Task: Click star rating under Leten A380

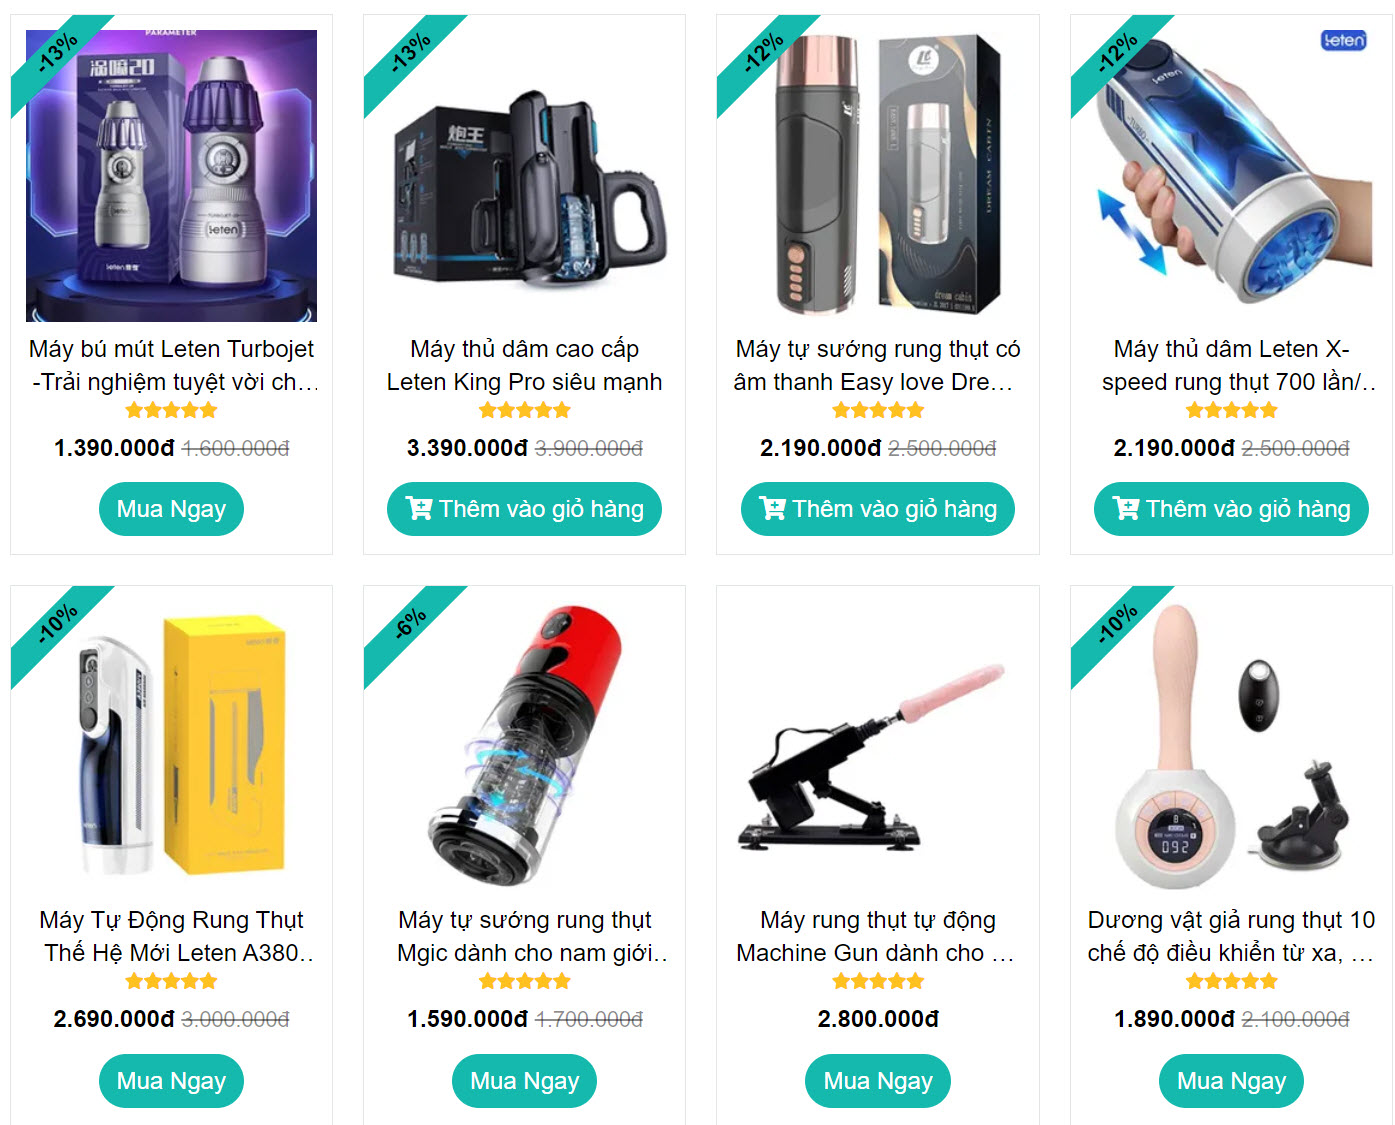Action: (x=171, y=981)
